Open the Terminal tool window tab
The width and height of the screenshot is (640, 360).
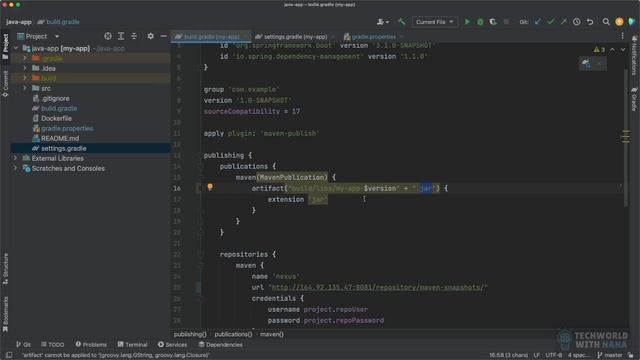pos(132,344)
